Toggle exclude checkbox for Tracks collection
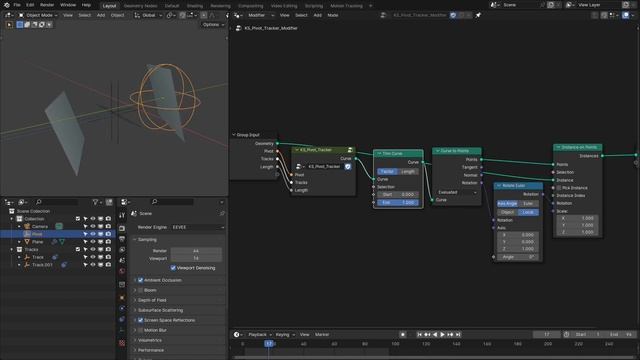The image size is (640, 360). coord(78,249)
